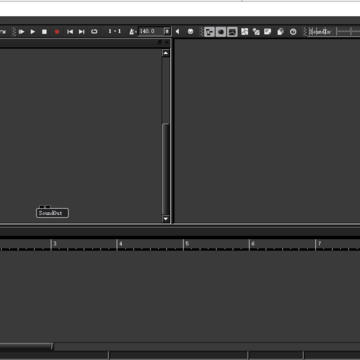Click the '1 · 1' position display
Viewport: 360px width, 360px height.
[x=115, y=31]
